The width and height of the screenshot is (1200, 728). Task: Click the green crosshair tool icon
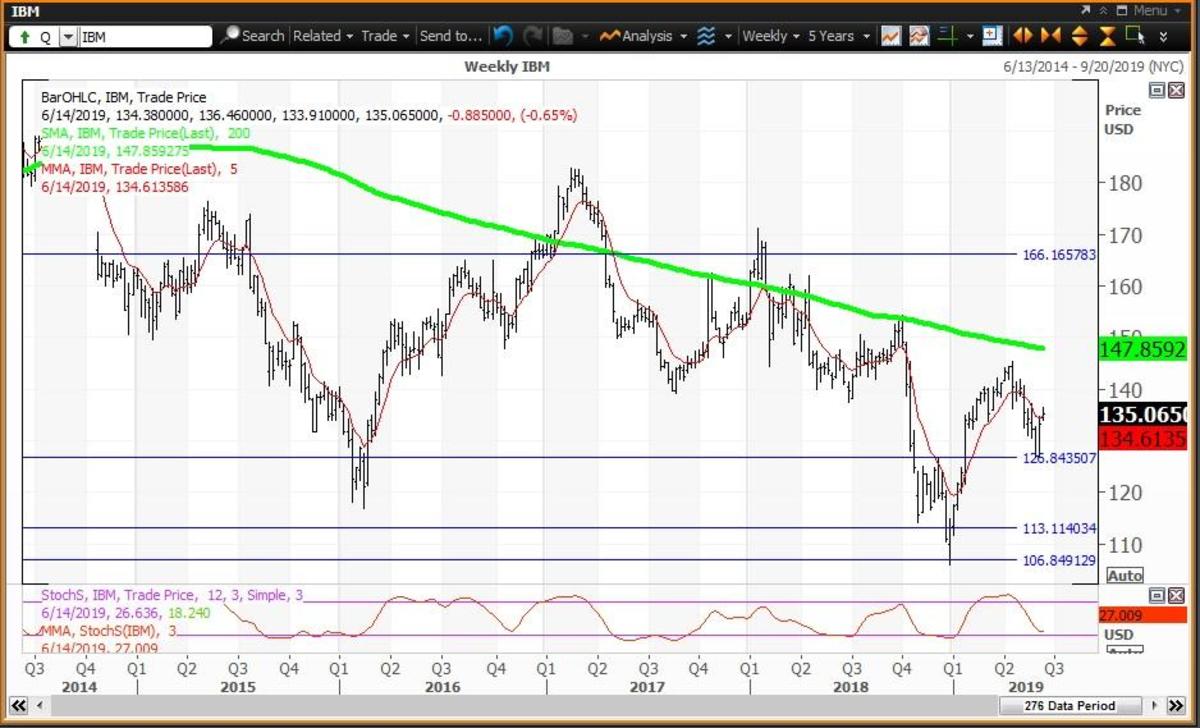tap(945, 36)
